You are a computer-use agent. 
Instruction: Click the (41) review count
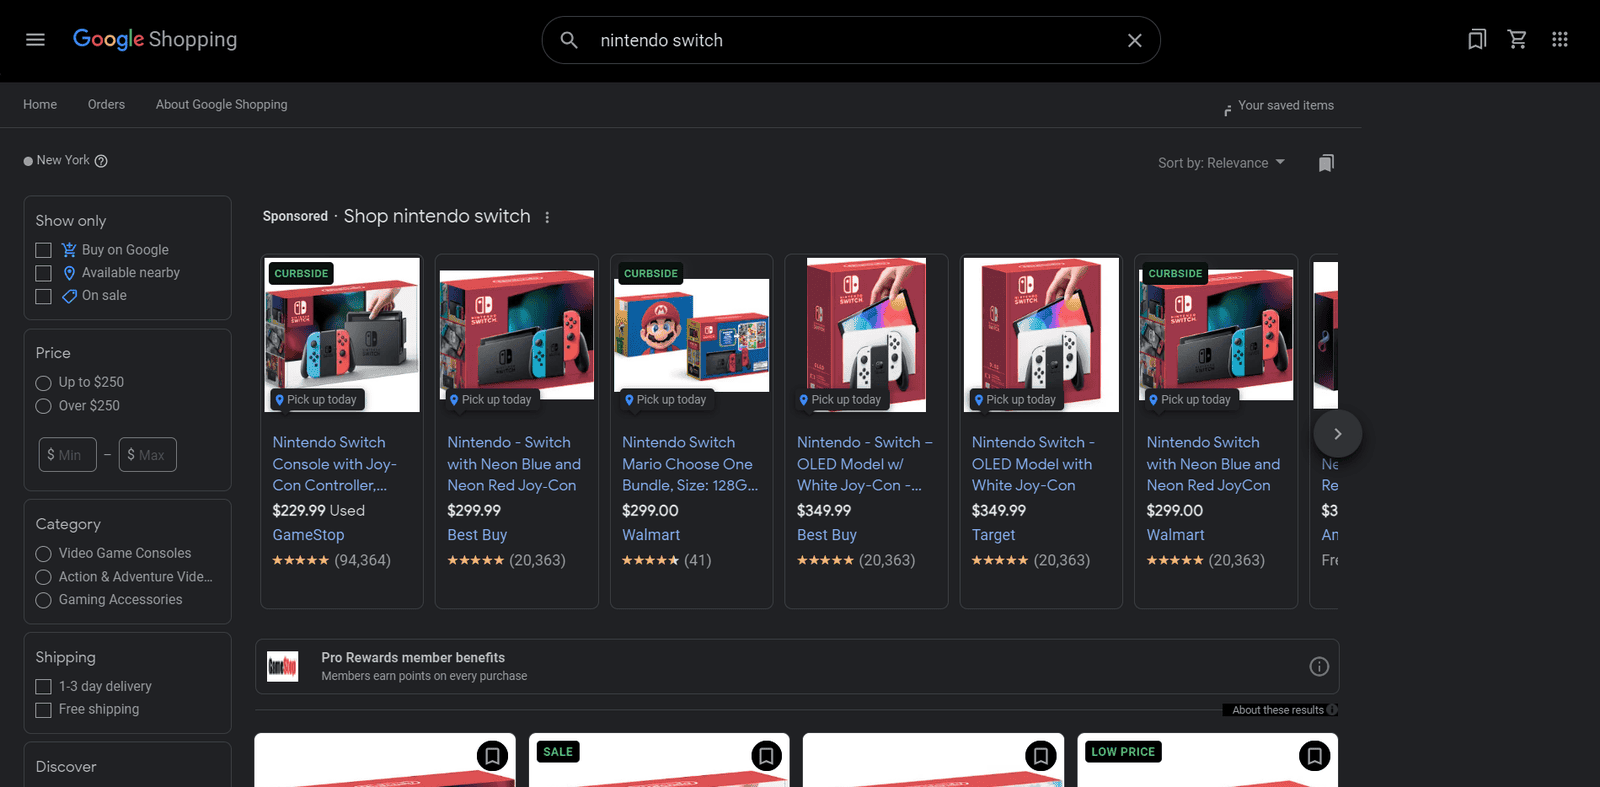pyautogui.click(x=698, y=560)
